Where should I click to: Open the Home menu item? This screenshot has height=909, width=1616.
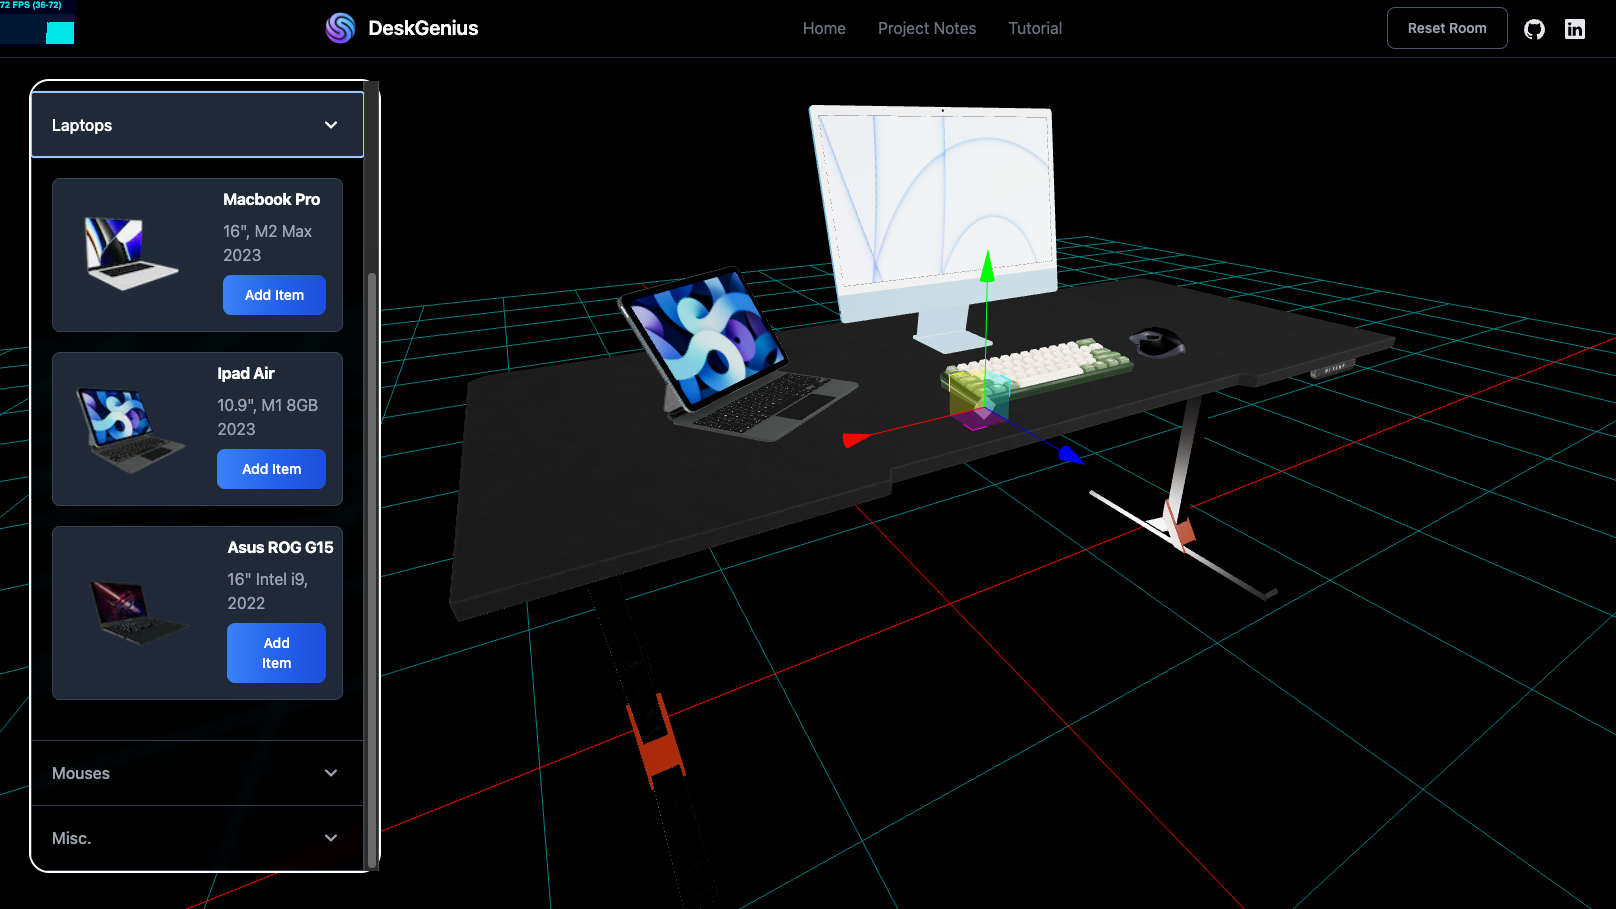point(824,28)
